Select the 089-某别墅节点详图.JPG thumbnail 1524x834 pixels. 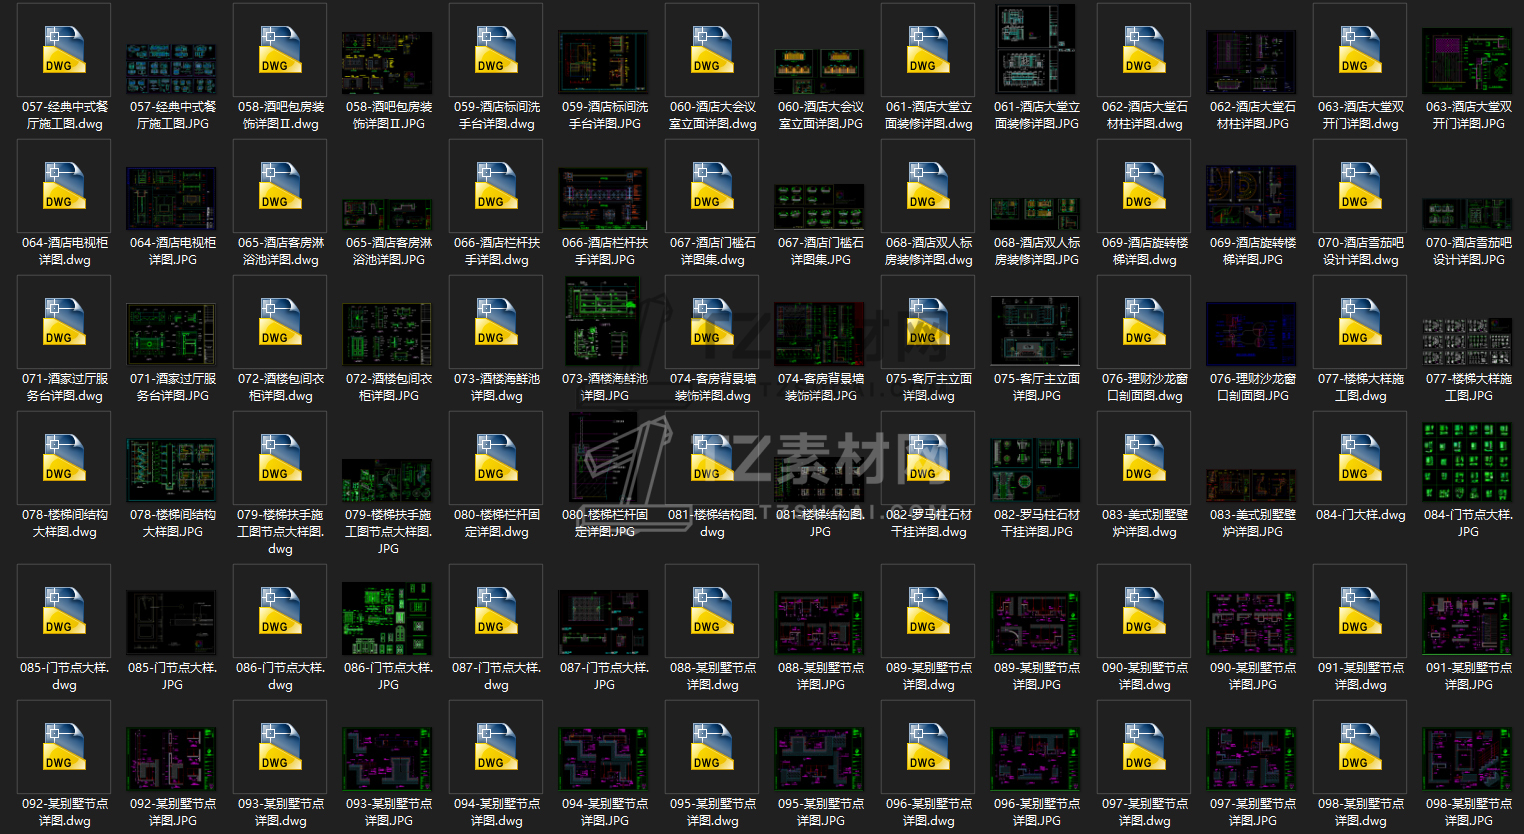pyautogui.click(x=1036, y=623)
